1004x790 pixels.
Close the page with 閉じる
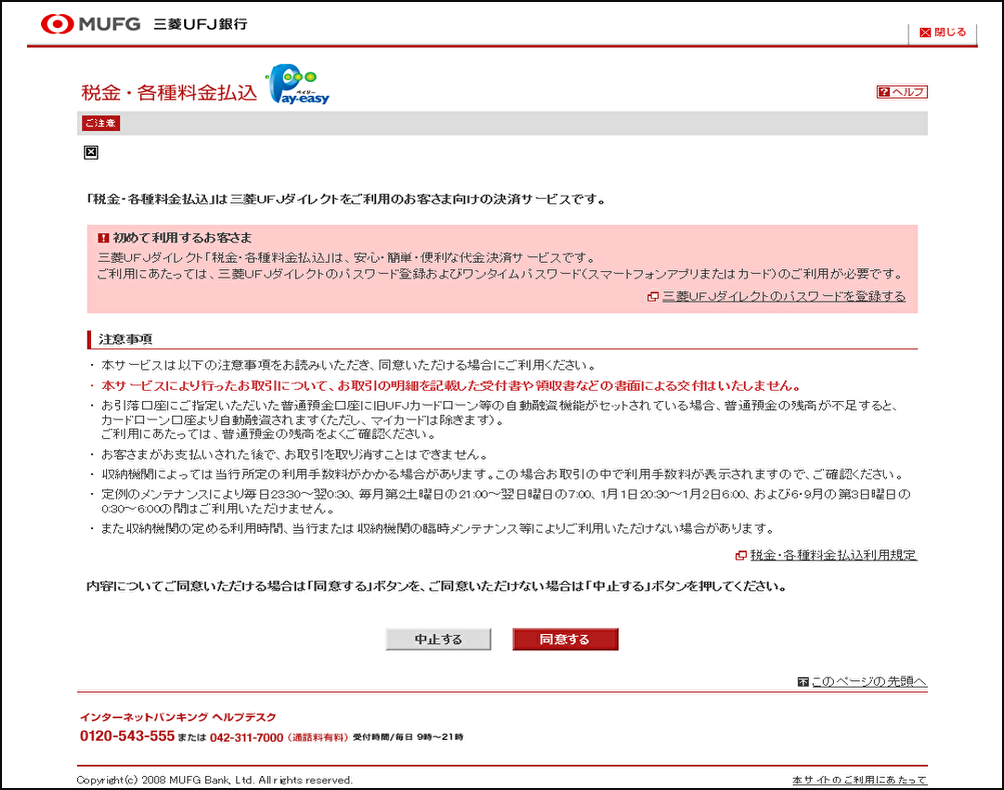point(943,32)
